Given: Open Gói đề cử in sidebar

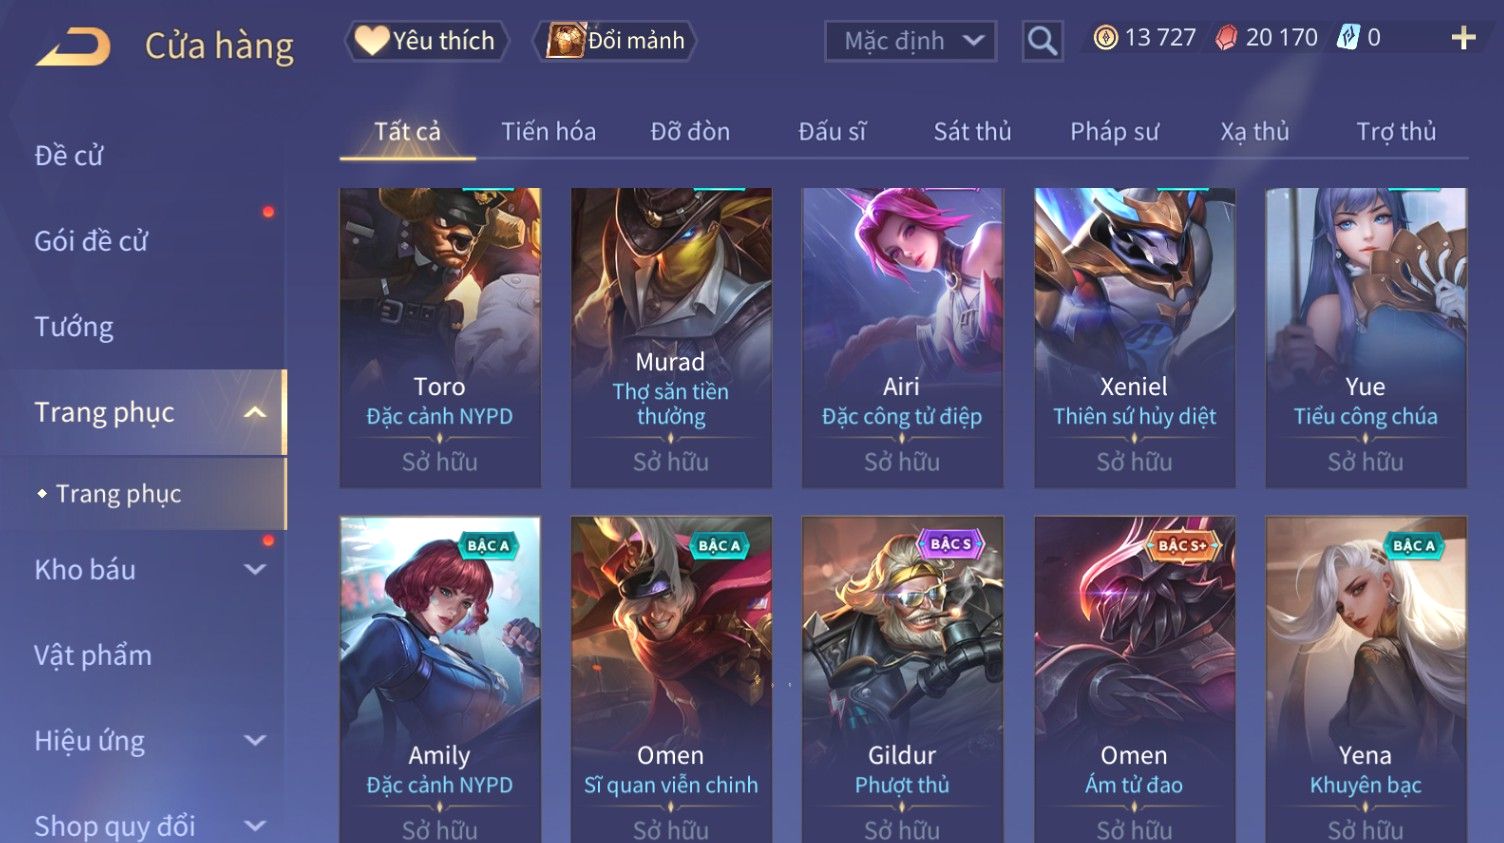Looking at the screenshot, I should (x=91, y=241).
